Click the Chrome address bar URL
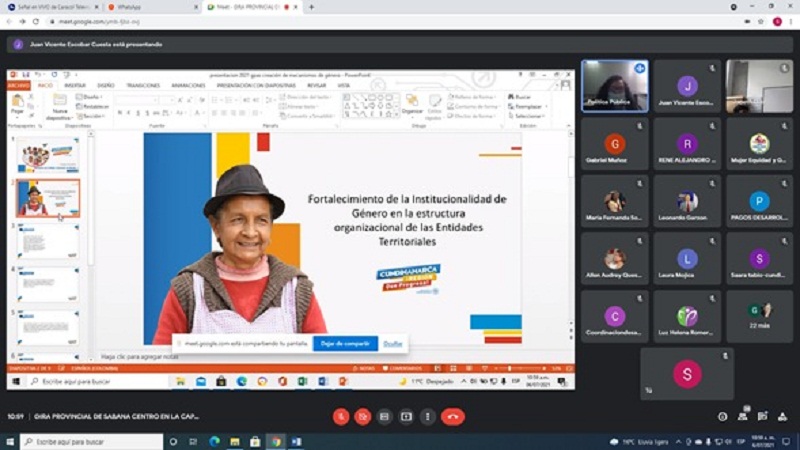 (x=99, y=22)
